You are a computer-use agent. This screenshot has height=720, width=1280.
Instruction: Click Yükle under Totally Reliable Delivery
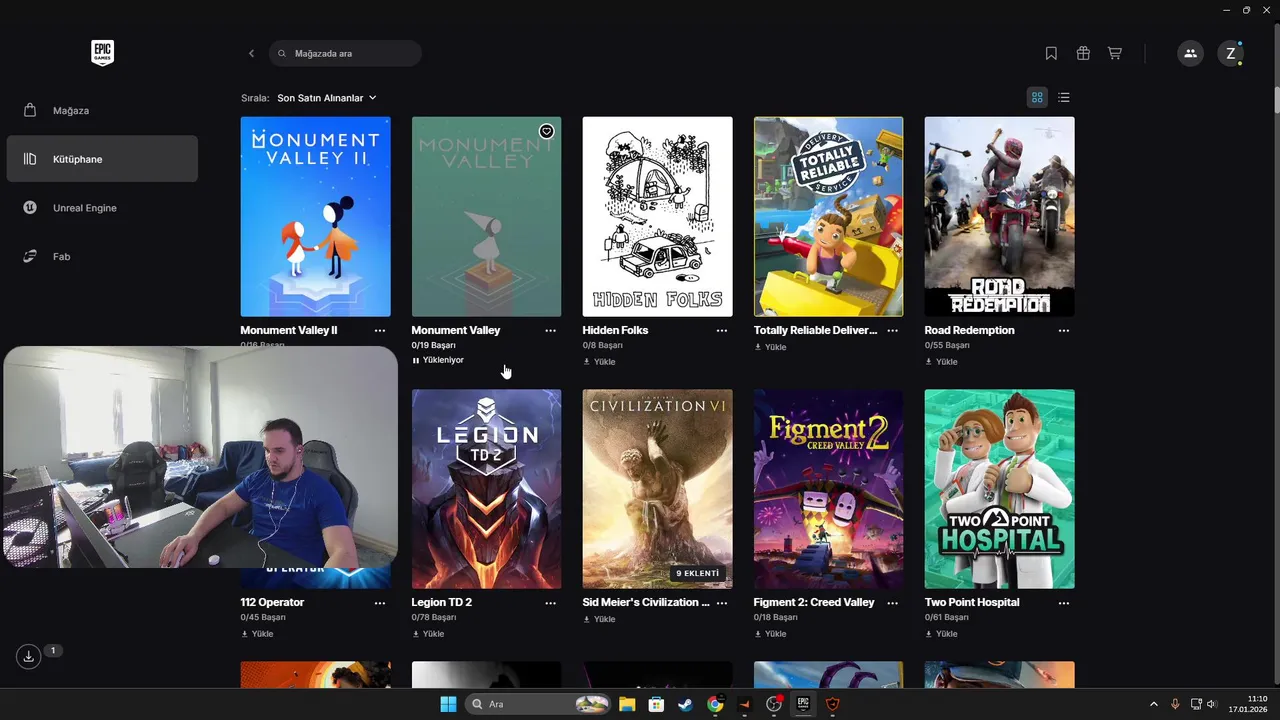tap(770, 347)
